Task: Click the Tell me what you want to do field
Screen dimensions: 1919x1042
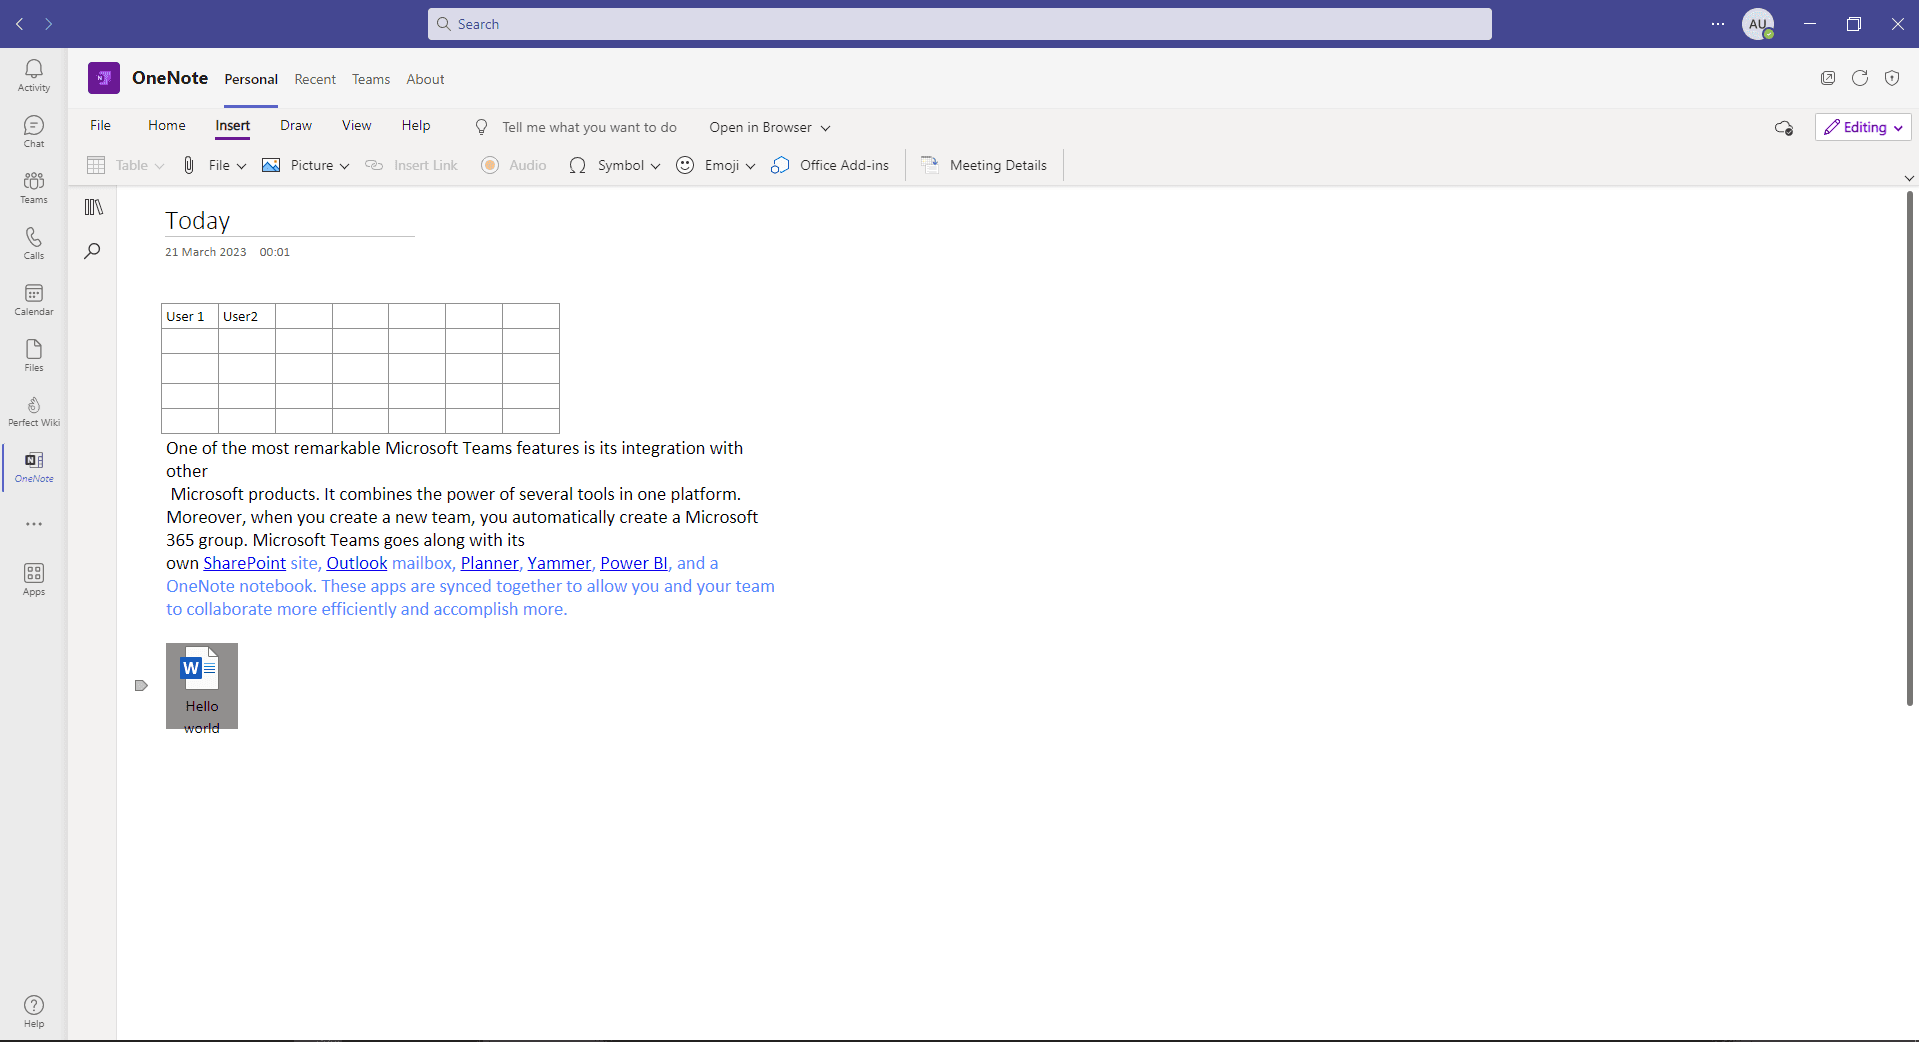Action: pyautogui.click(x=589, y=127)
